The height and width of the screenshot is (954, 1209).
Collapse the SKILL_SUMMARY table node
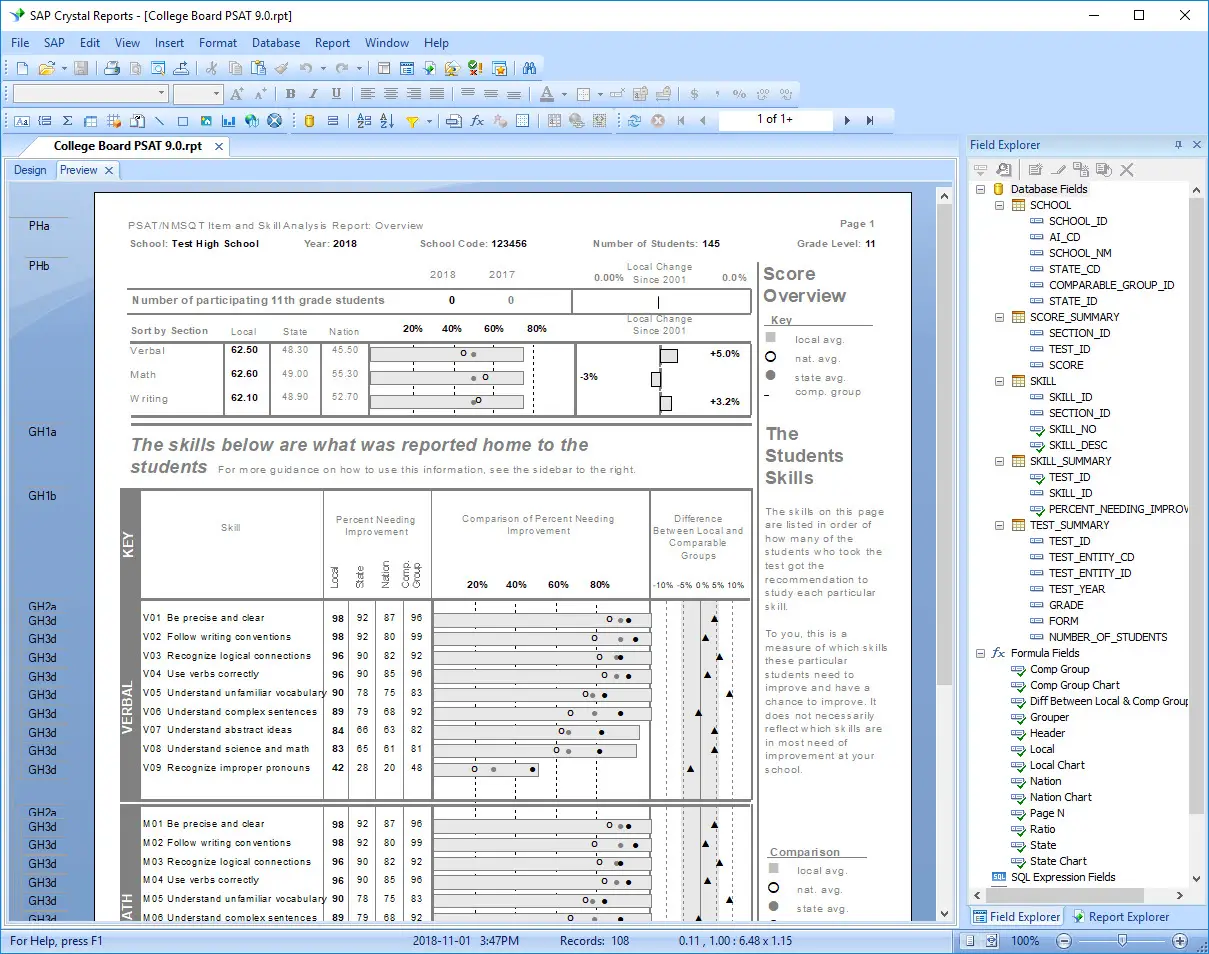[1000, 461]
